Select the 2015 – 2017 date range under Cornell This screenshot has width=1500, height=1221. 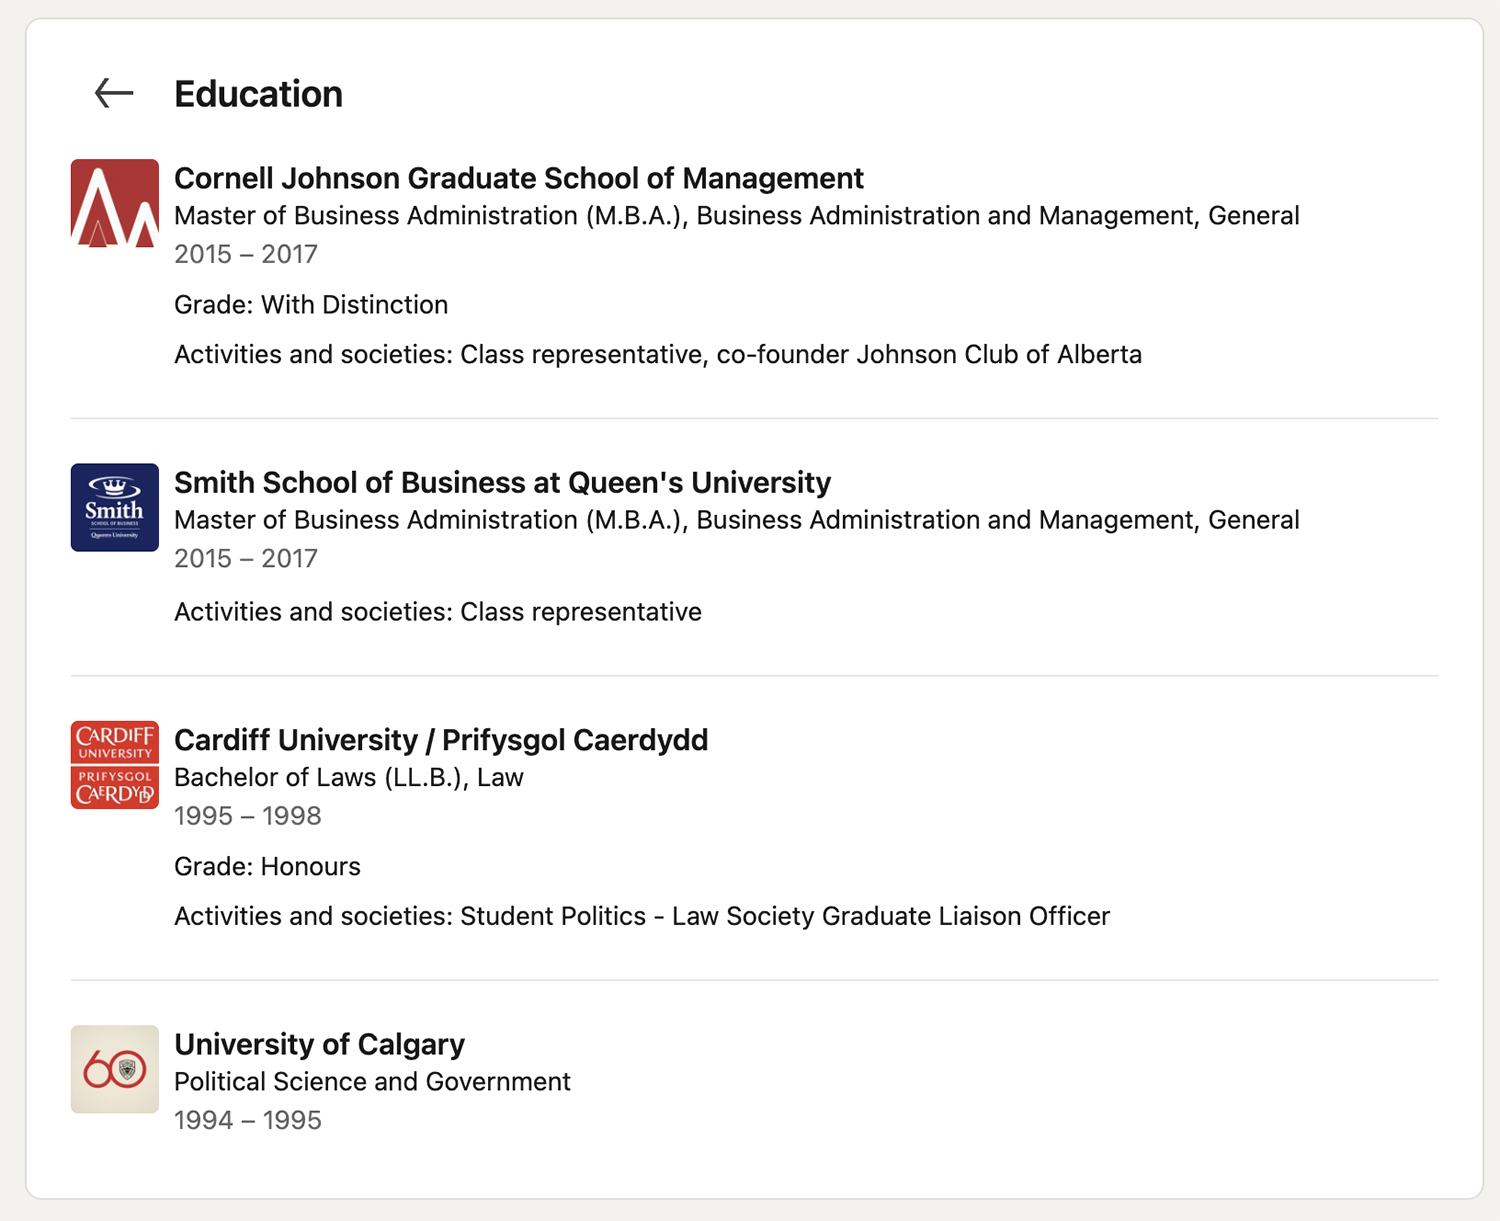[x=245, y=254]
